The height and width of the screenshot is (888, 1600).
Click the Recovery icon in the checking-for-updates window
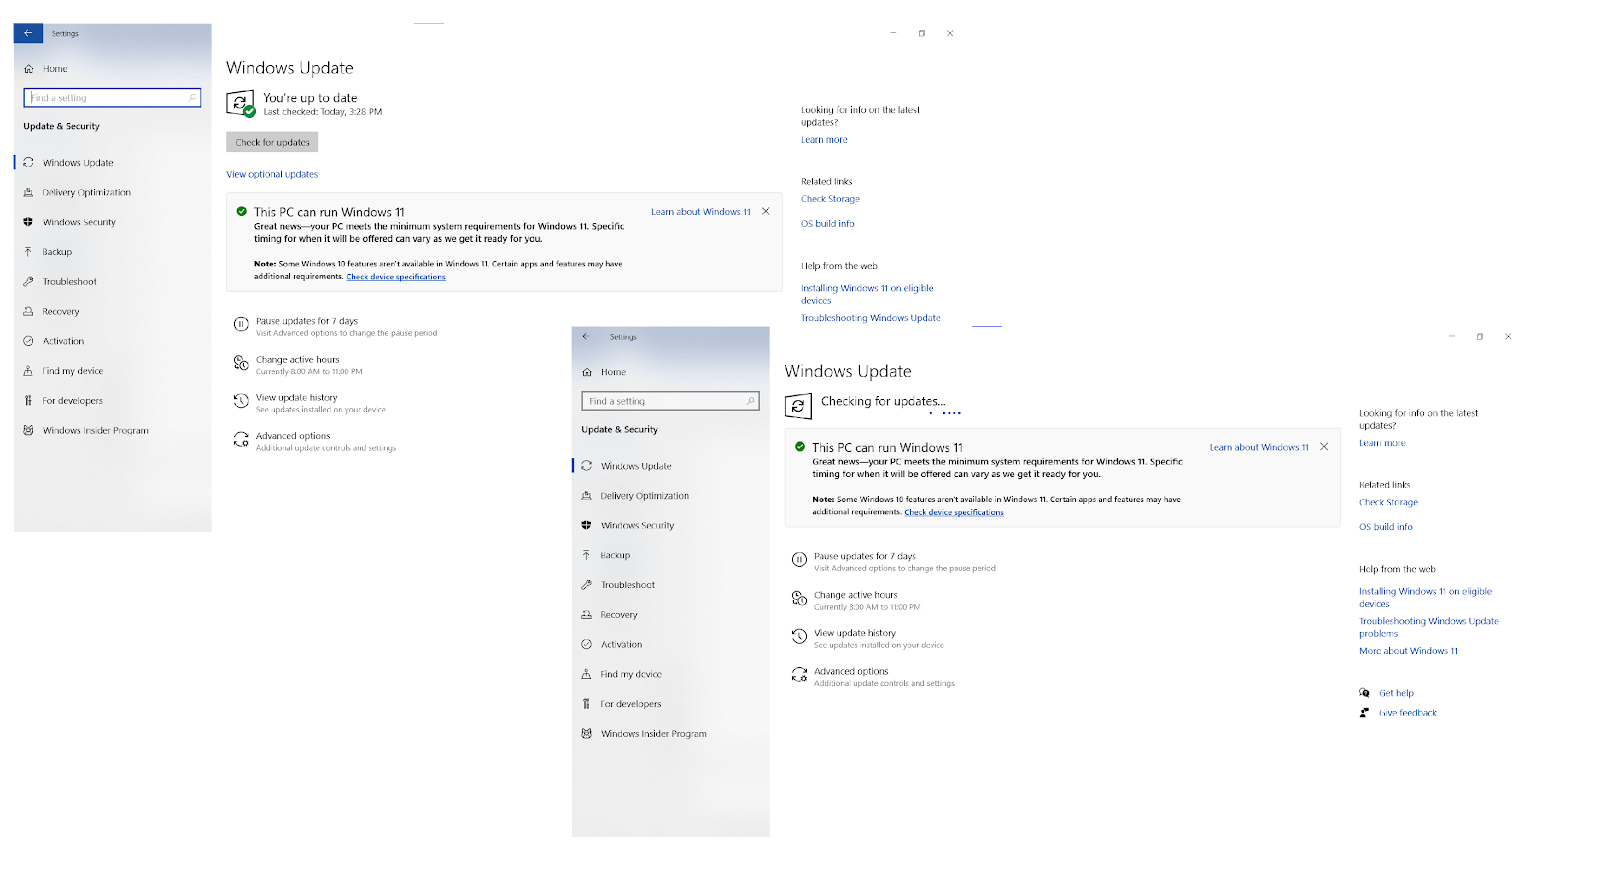[x=587, y=615]
